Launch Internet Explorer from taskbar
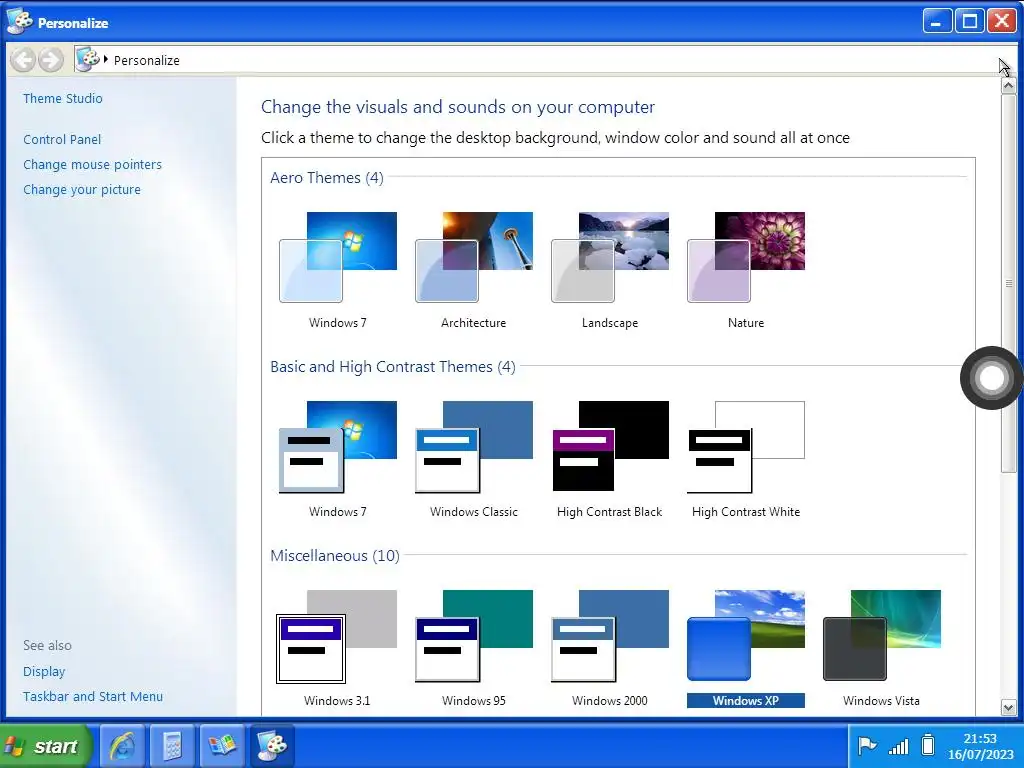The width and height of the screenshot is (1024, 768). (122, 746)
